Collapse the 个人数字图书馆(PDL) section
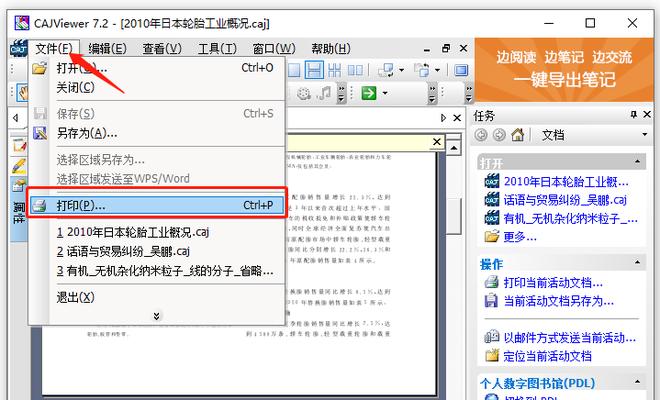Viewport: 660px width, 400px height. pyautogui.click(x=637, y=382)
